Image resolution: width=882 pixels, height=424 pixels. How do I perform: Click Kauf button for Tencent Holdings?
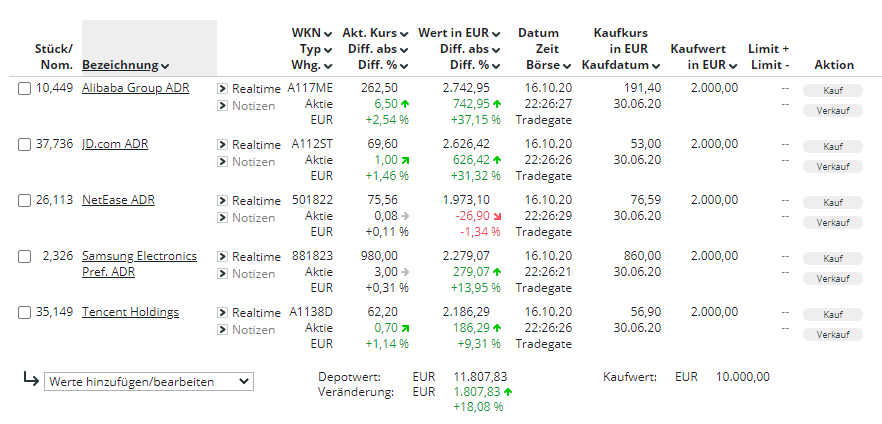point(832,314)
